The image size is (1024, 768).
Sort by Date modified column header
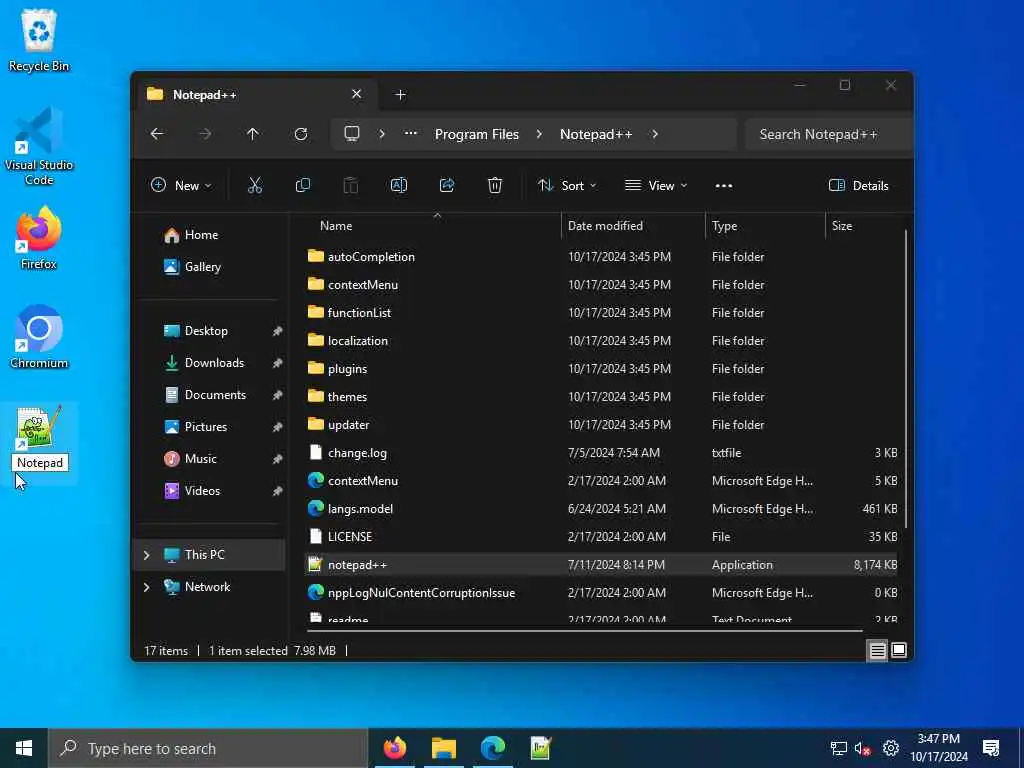(605, 226)
